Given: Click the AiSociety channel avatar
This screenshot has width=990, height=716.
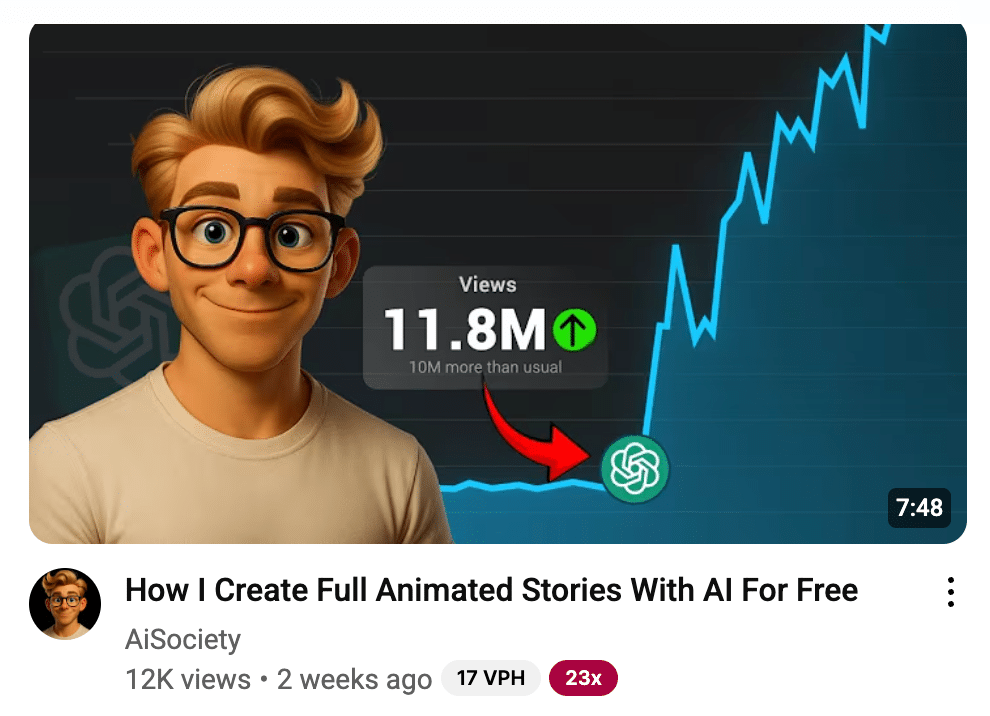Looking at the screenshot, I should click(65, 604).
